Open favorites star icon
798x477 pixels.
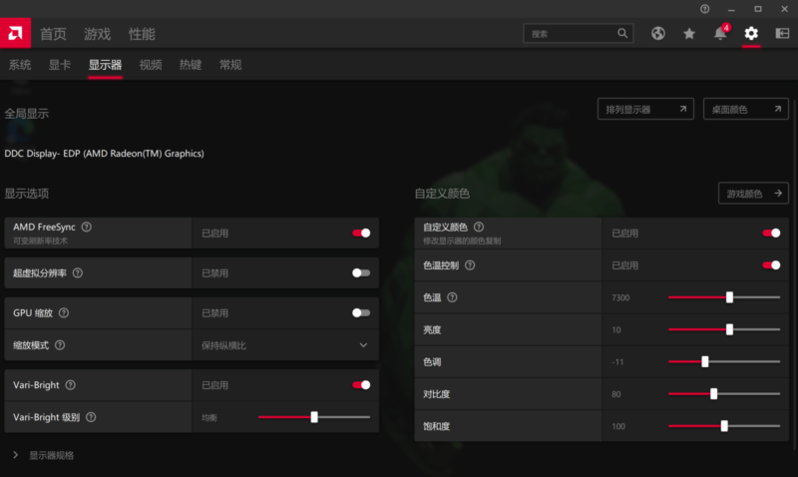point(689,33)
